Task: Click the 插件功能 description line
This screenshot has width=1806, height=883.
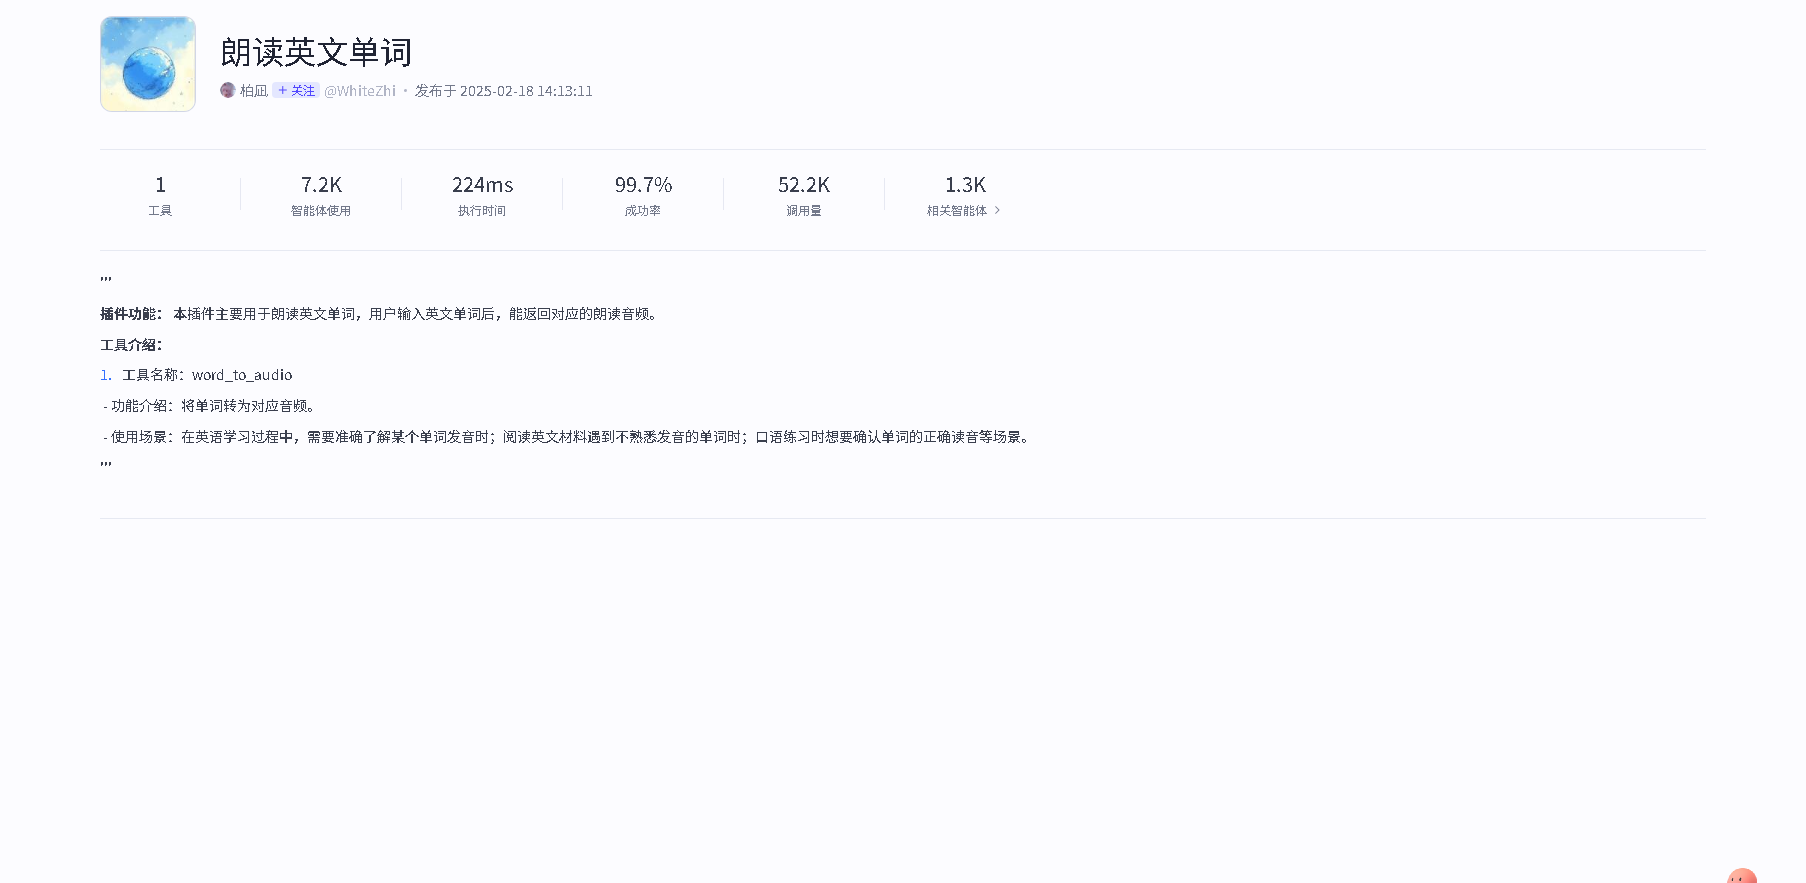Action: 380,314
